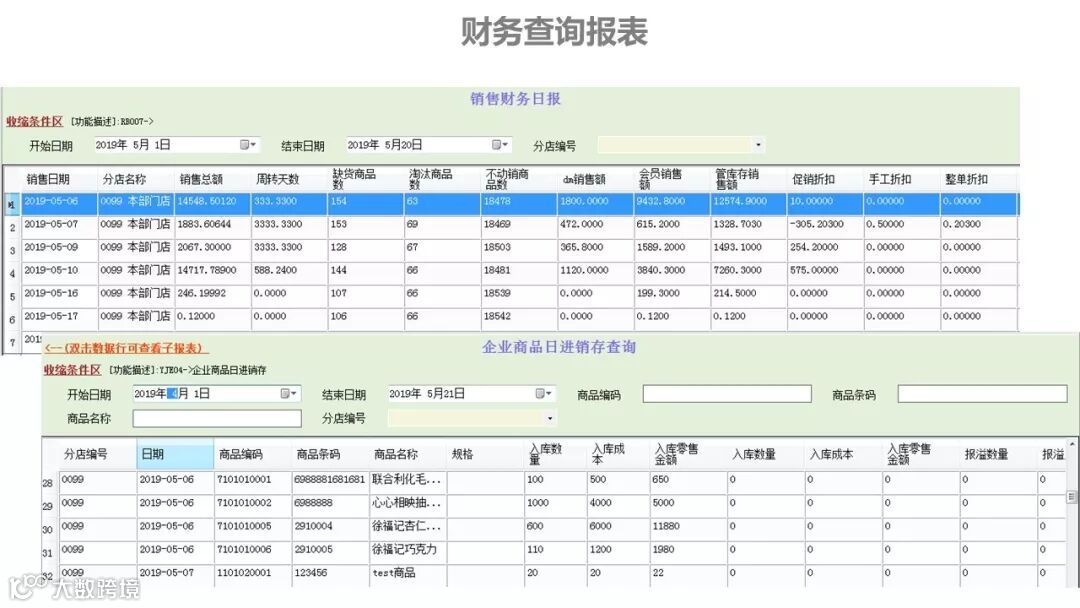Click product code 7101010005 cell
Screen dimensions: 1080x608
[253, 527]
